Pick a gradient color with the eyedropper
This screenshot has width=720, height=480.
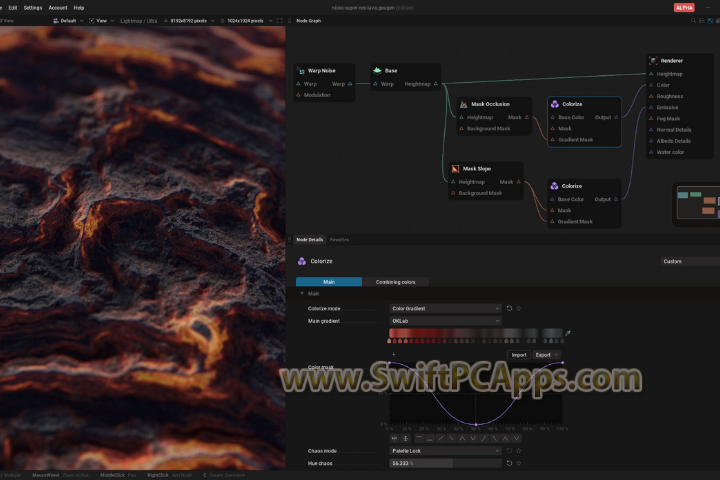568,333
